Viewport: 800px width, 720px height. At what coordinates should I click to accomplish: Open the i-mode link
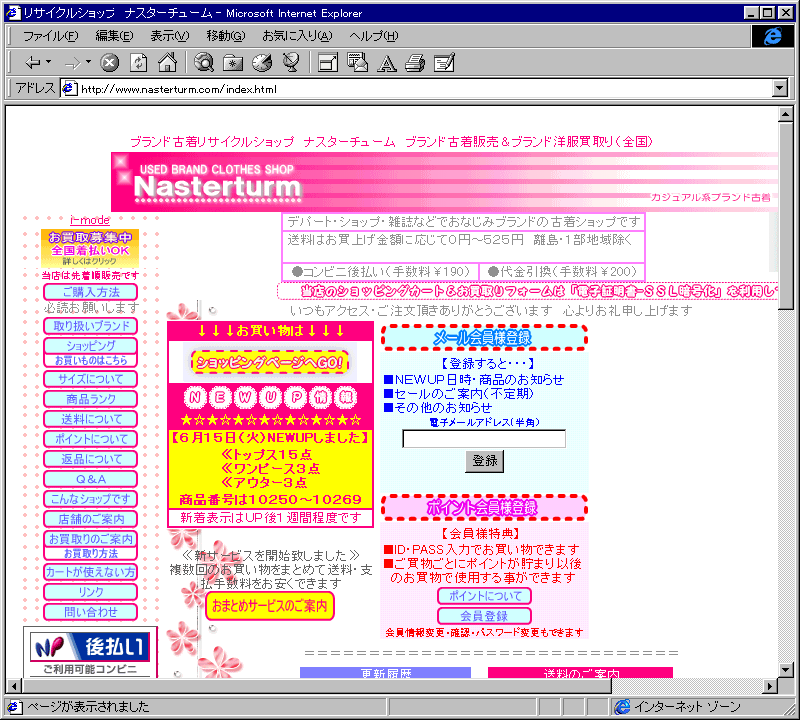90,220
